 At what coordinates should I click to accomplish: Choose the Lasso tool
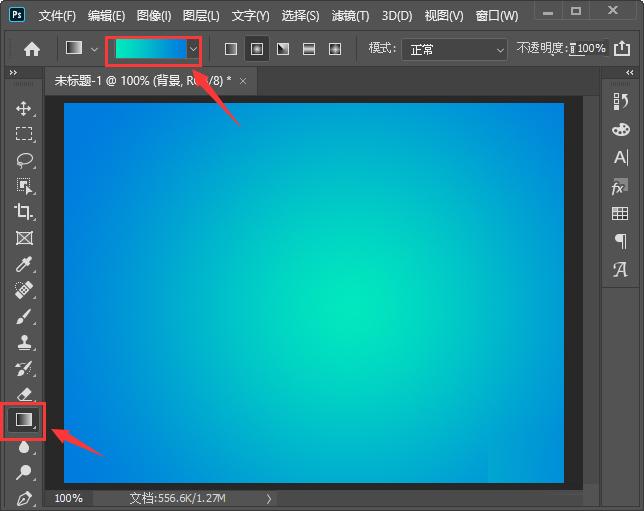pyautogui.click(x=25, y=160)
